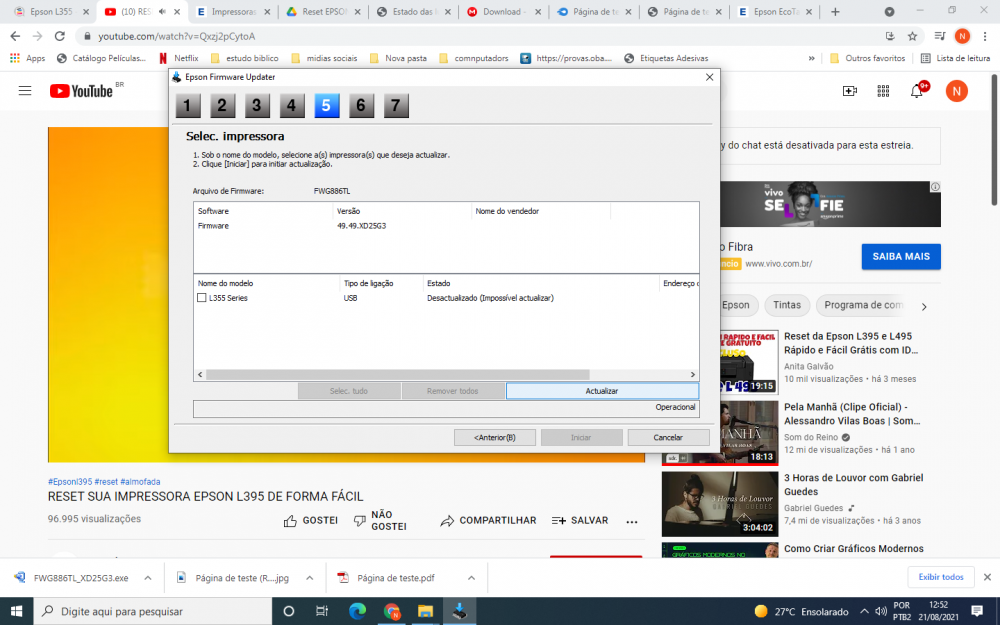
Task: Close the downloads bar
Action: tap(987, 577)
